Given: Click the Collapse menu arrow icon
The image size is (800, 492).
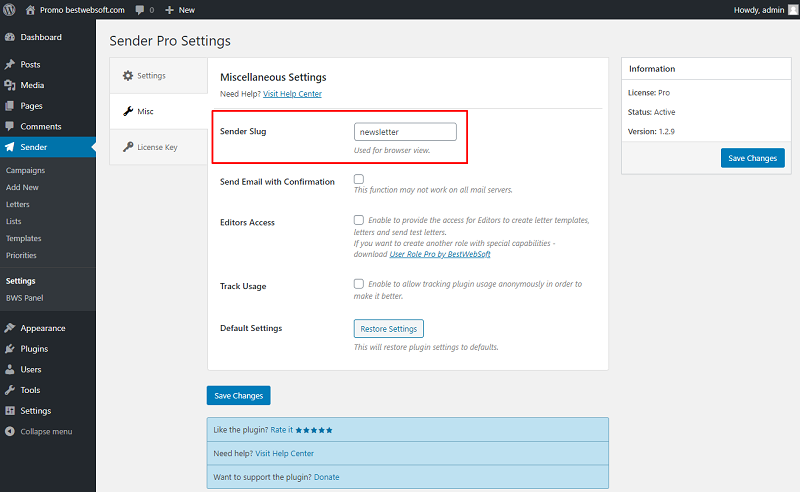Looking at the screenshot, I should point(10,431).
